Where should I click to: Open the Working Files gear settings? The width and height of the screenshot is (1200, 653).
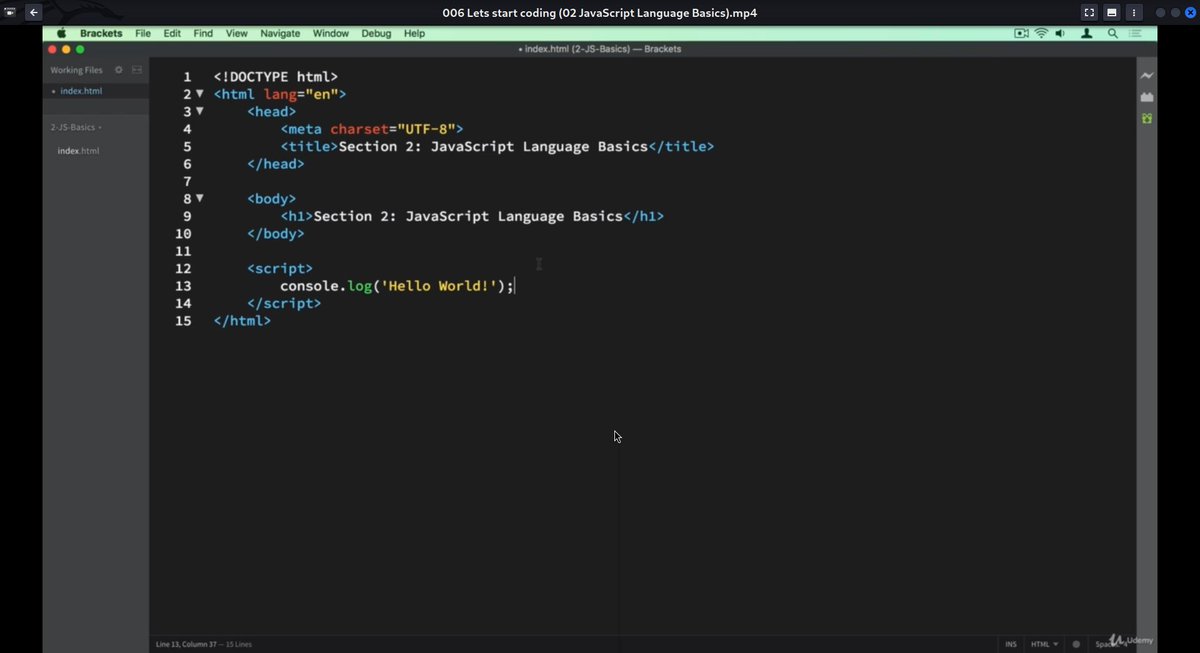119,70
